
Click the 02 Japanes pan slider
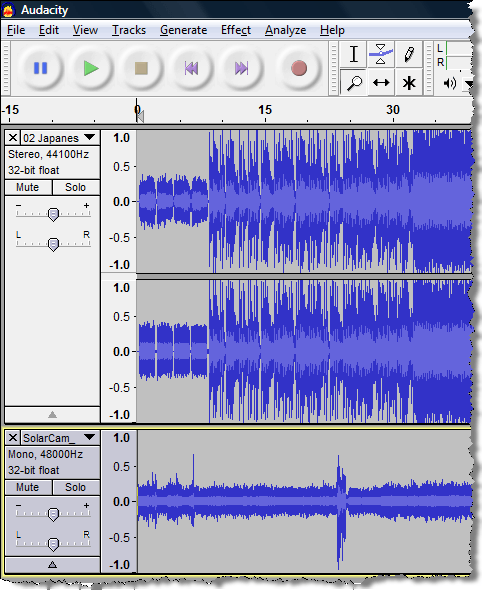pyautogui.click(x=53, y=244)
